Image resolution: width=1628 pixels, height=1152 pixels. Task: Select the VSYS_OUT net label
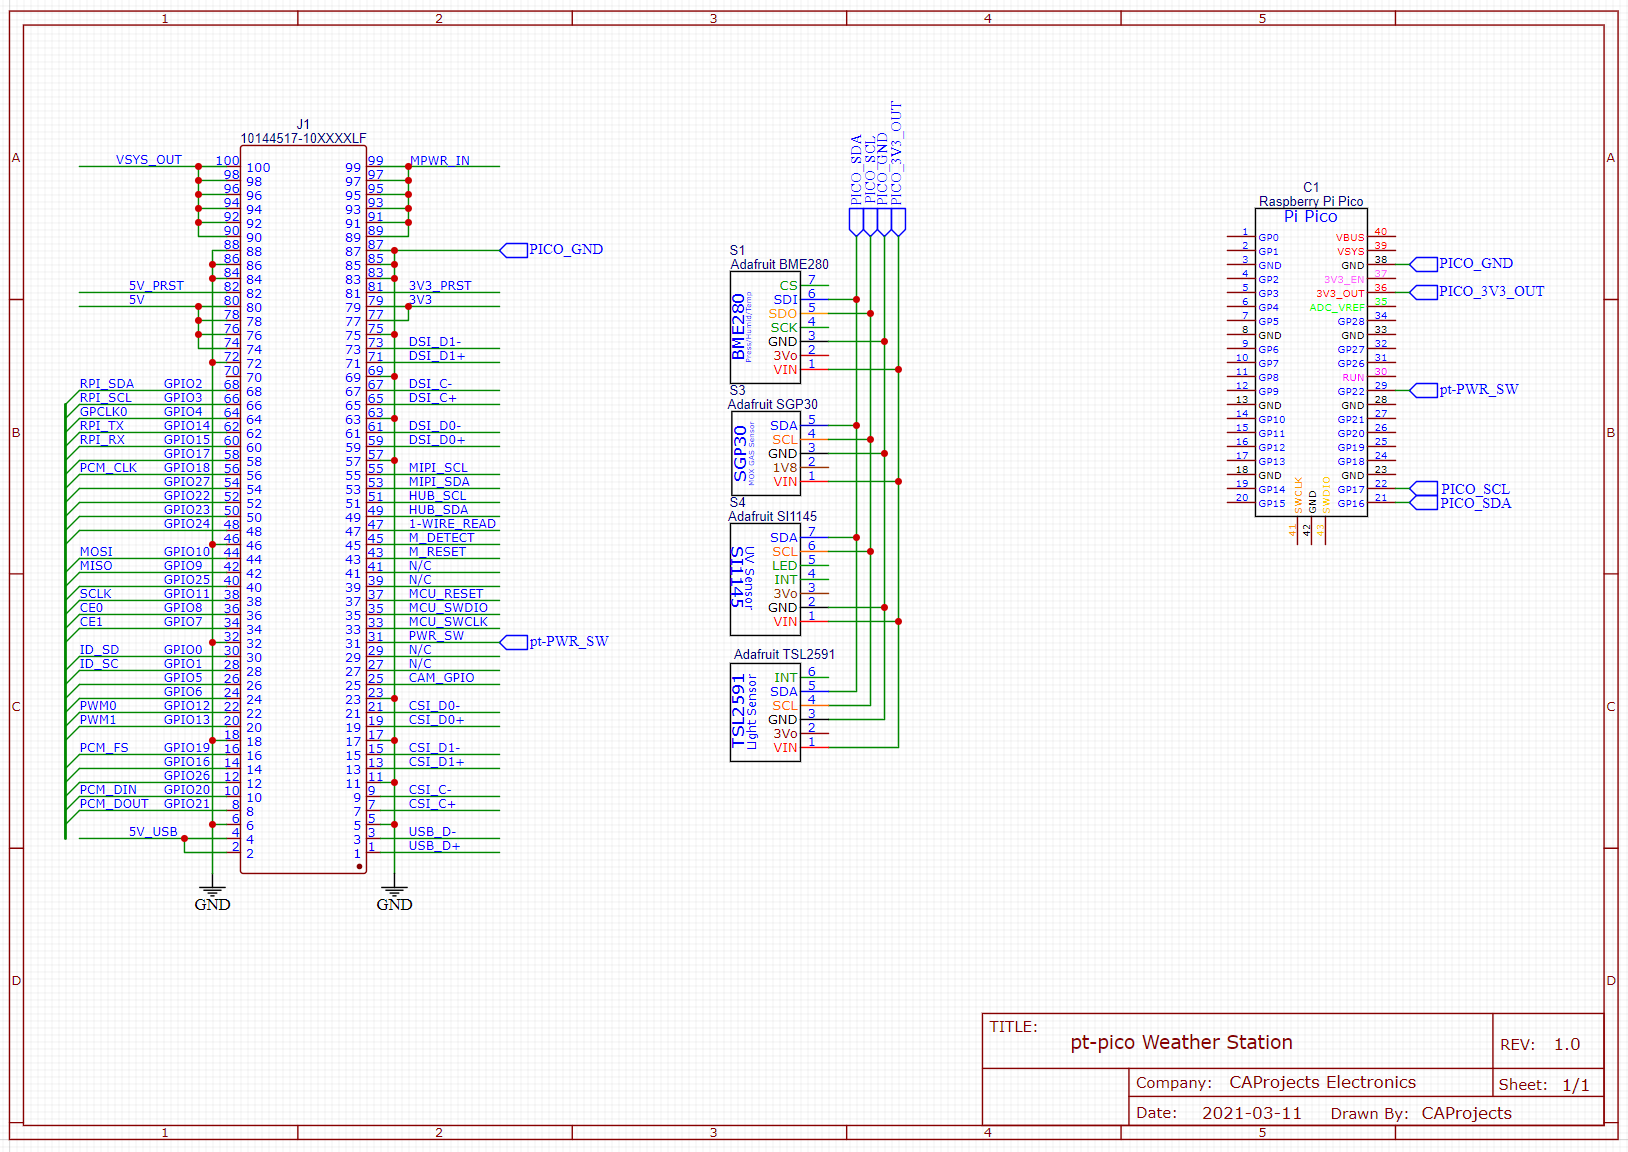(x=149, y=160)
